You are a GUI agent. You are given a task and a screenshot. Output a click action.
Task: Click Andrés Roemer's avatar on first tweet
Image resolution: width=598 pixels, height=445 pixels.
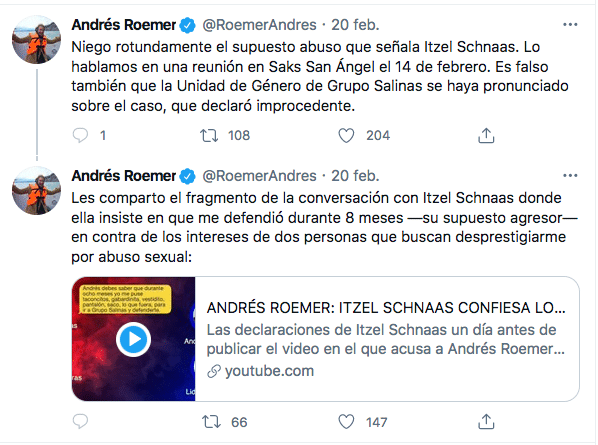click(37, 40)
